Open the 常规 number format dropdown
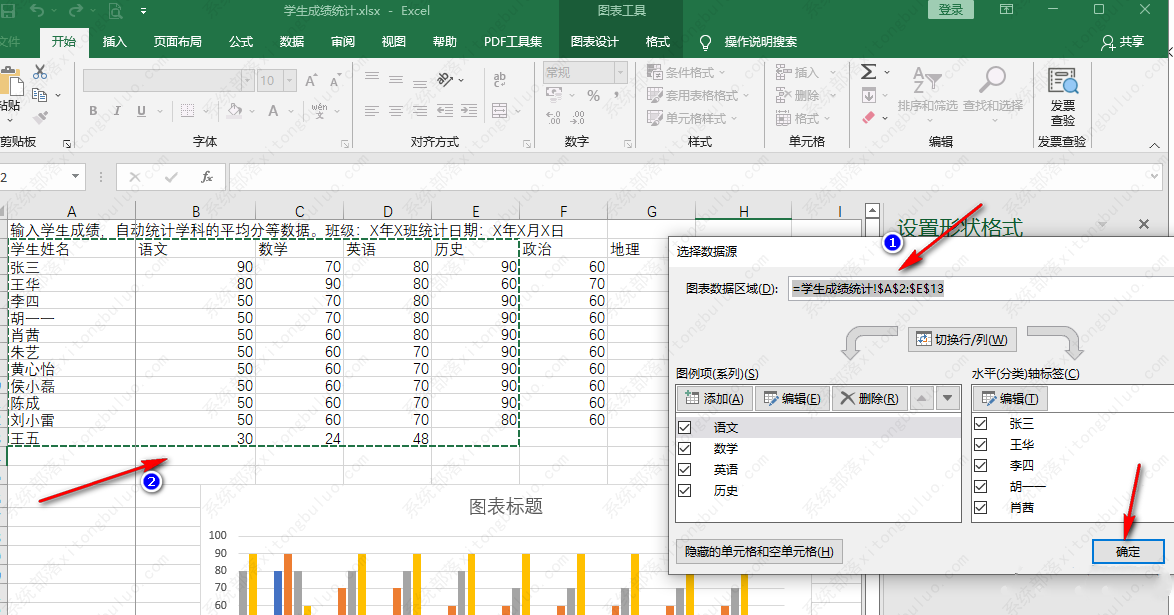This screenshot has width=1174, height=615. [621, 72]
